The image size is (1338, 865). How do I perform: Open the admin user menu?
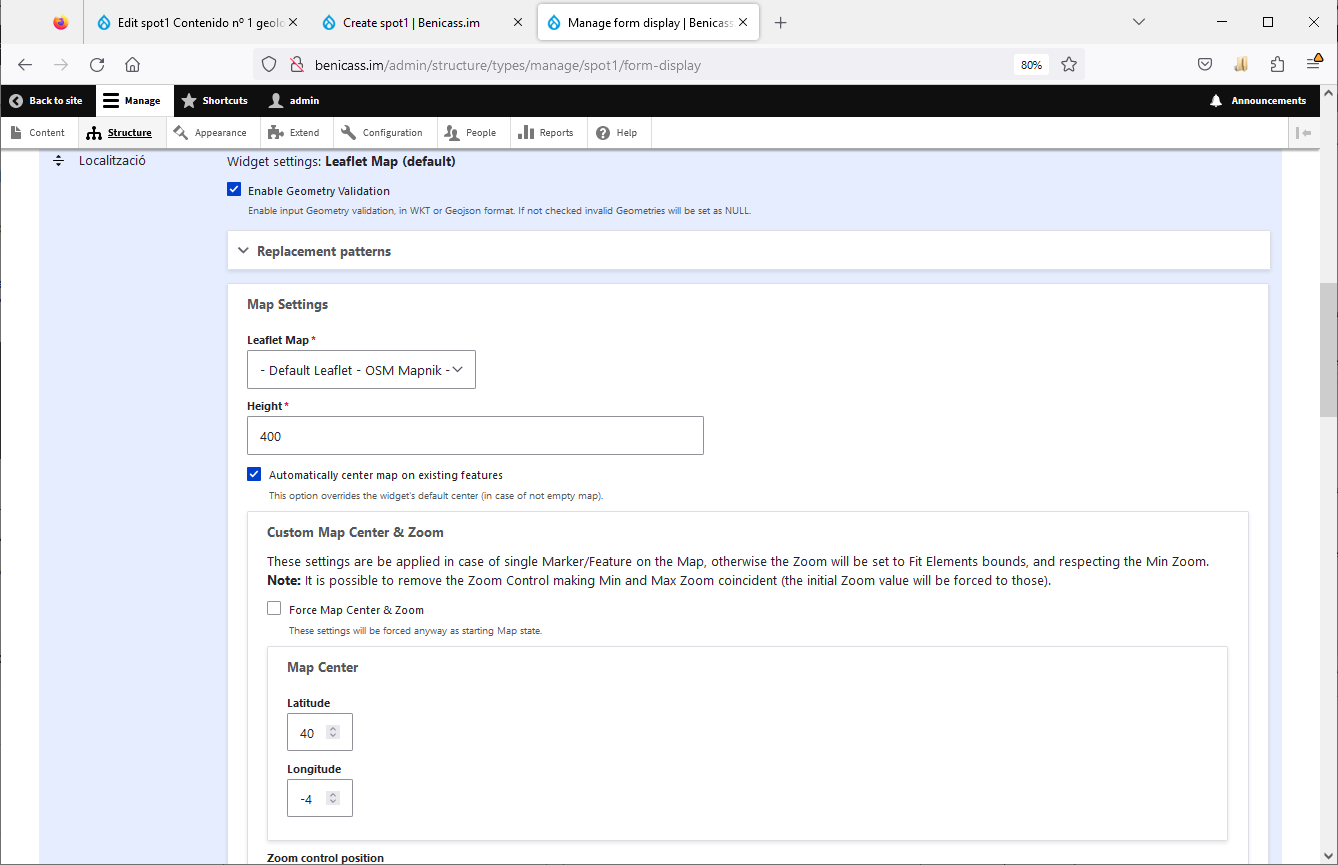295,101
